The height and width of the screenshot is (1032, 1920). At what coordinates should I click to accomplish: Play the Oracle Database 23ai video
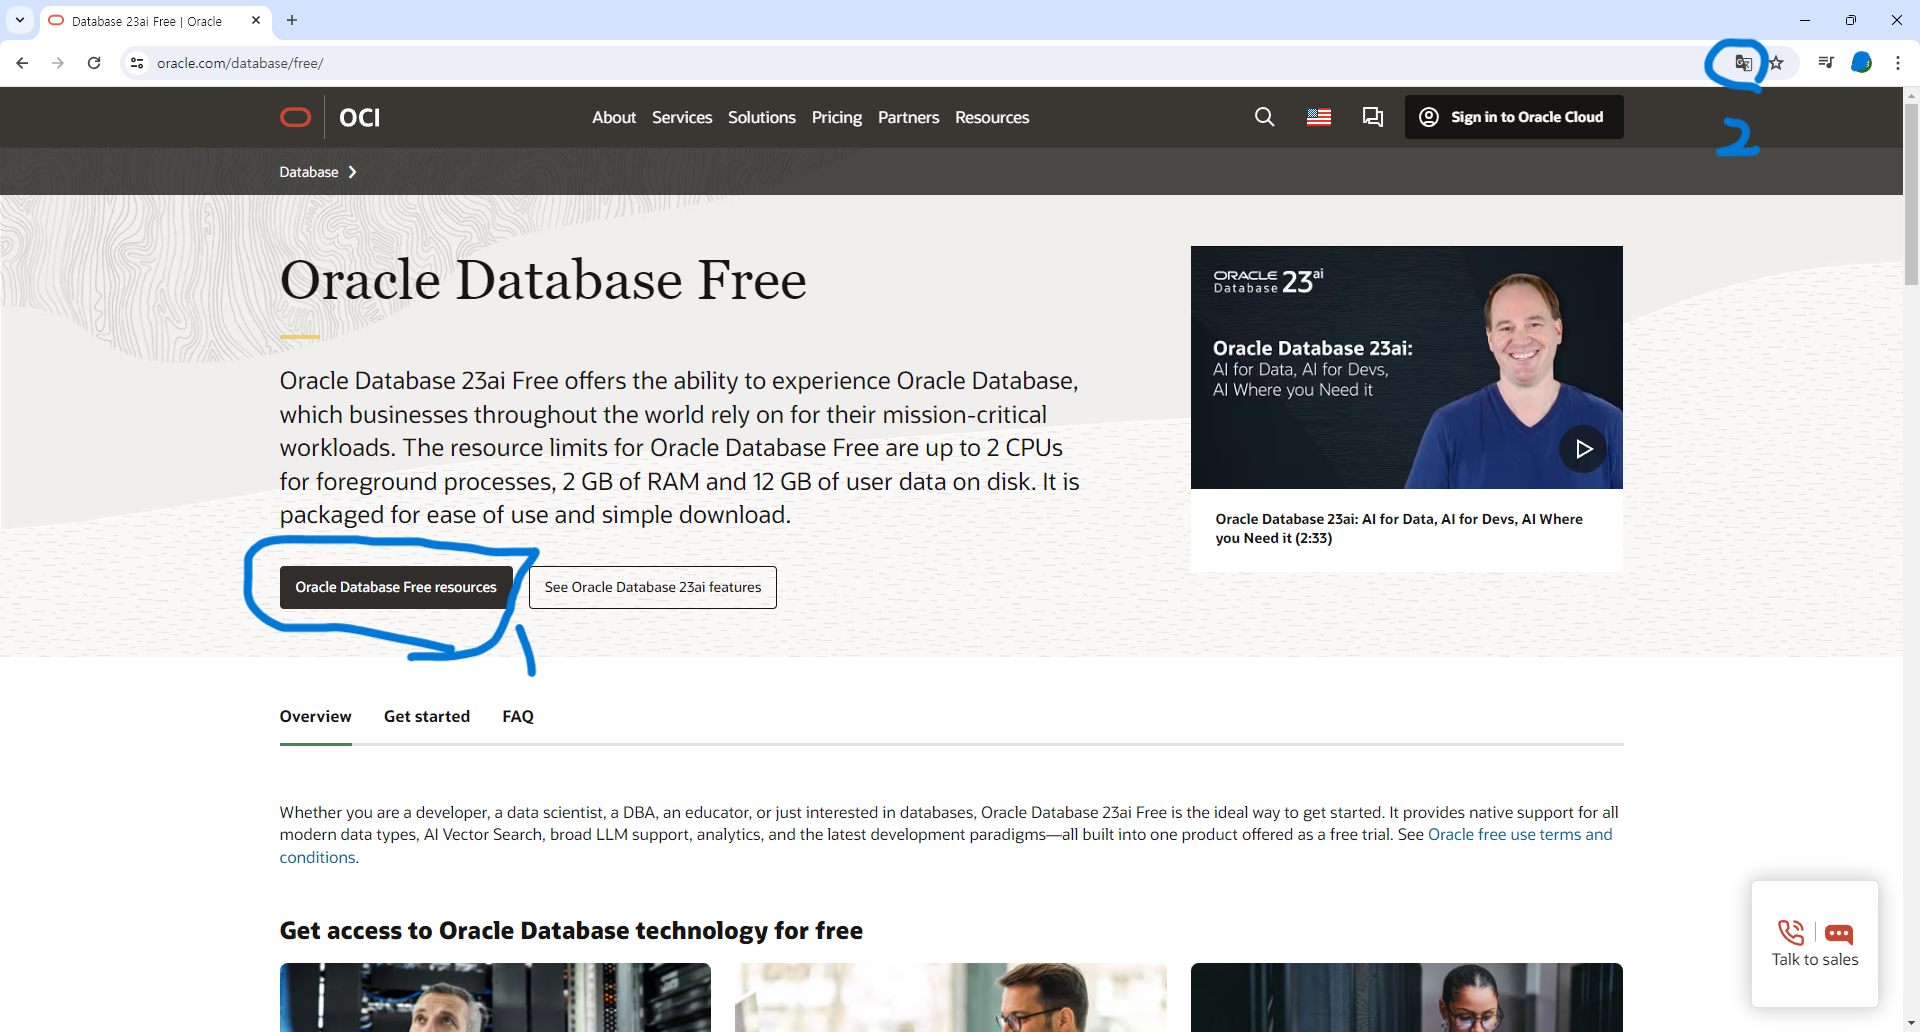[x=1583, y=449]
